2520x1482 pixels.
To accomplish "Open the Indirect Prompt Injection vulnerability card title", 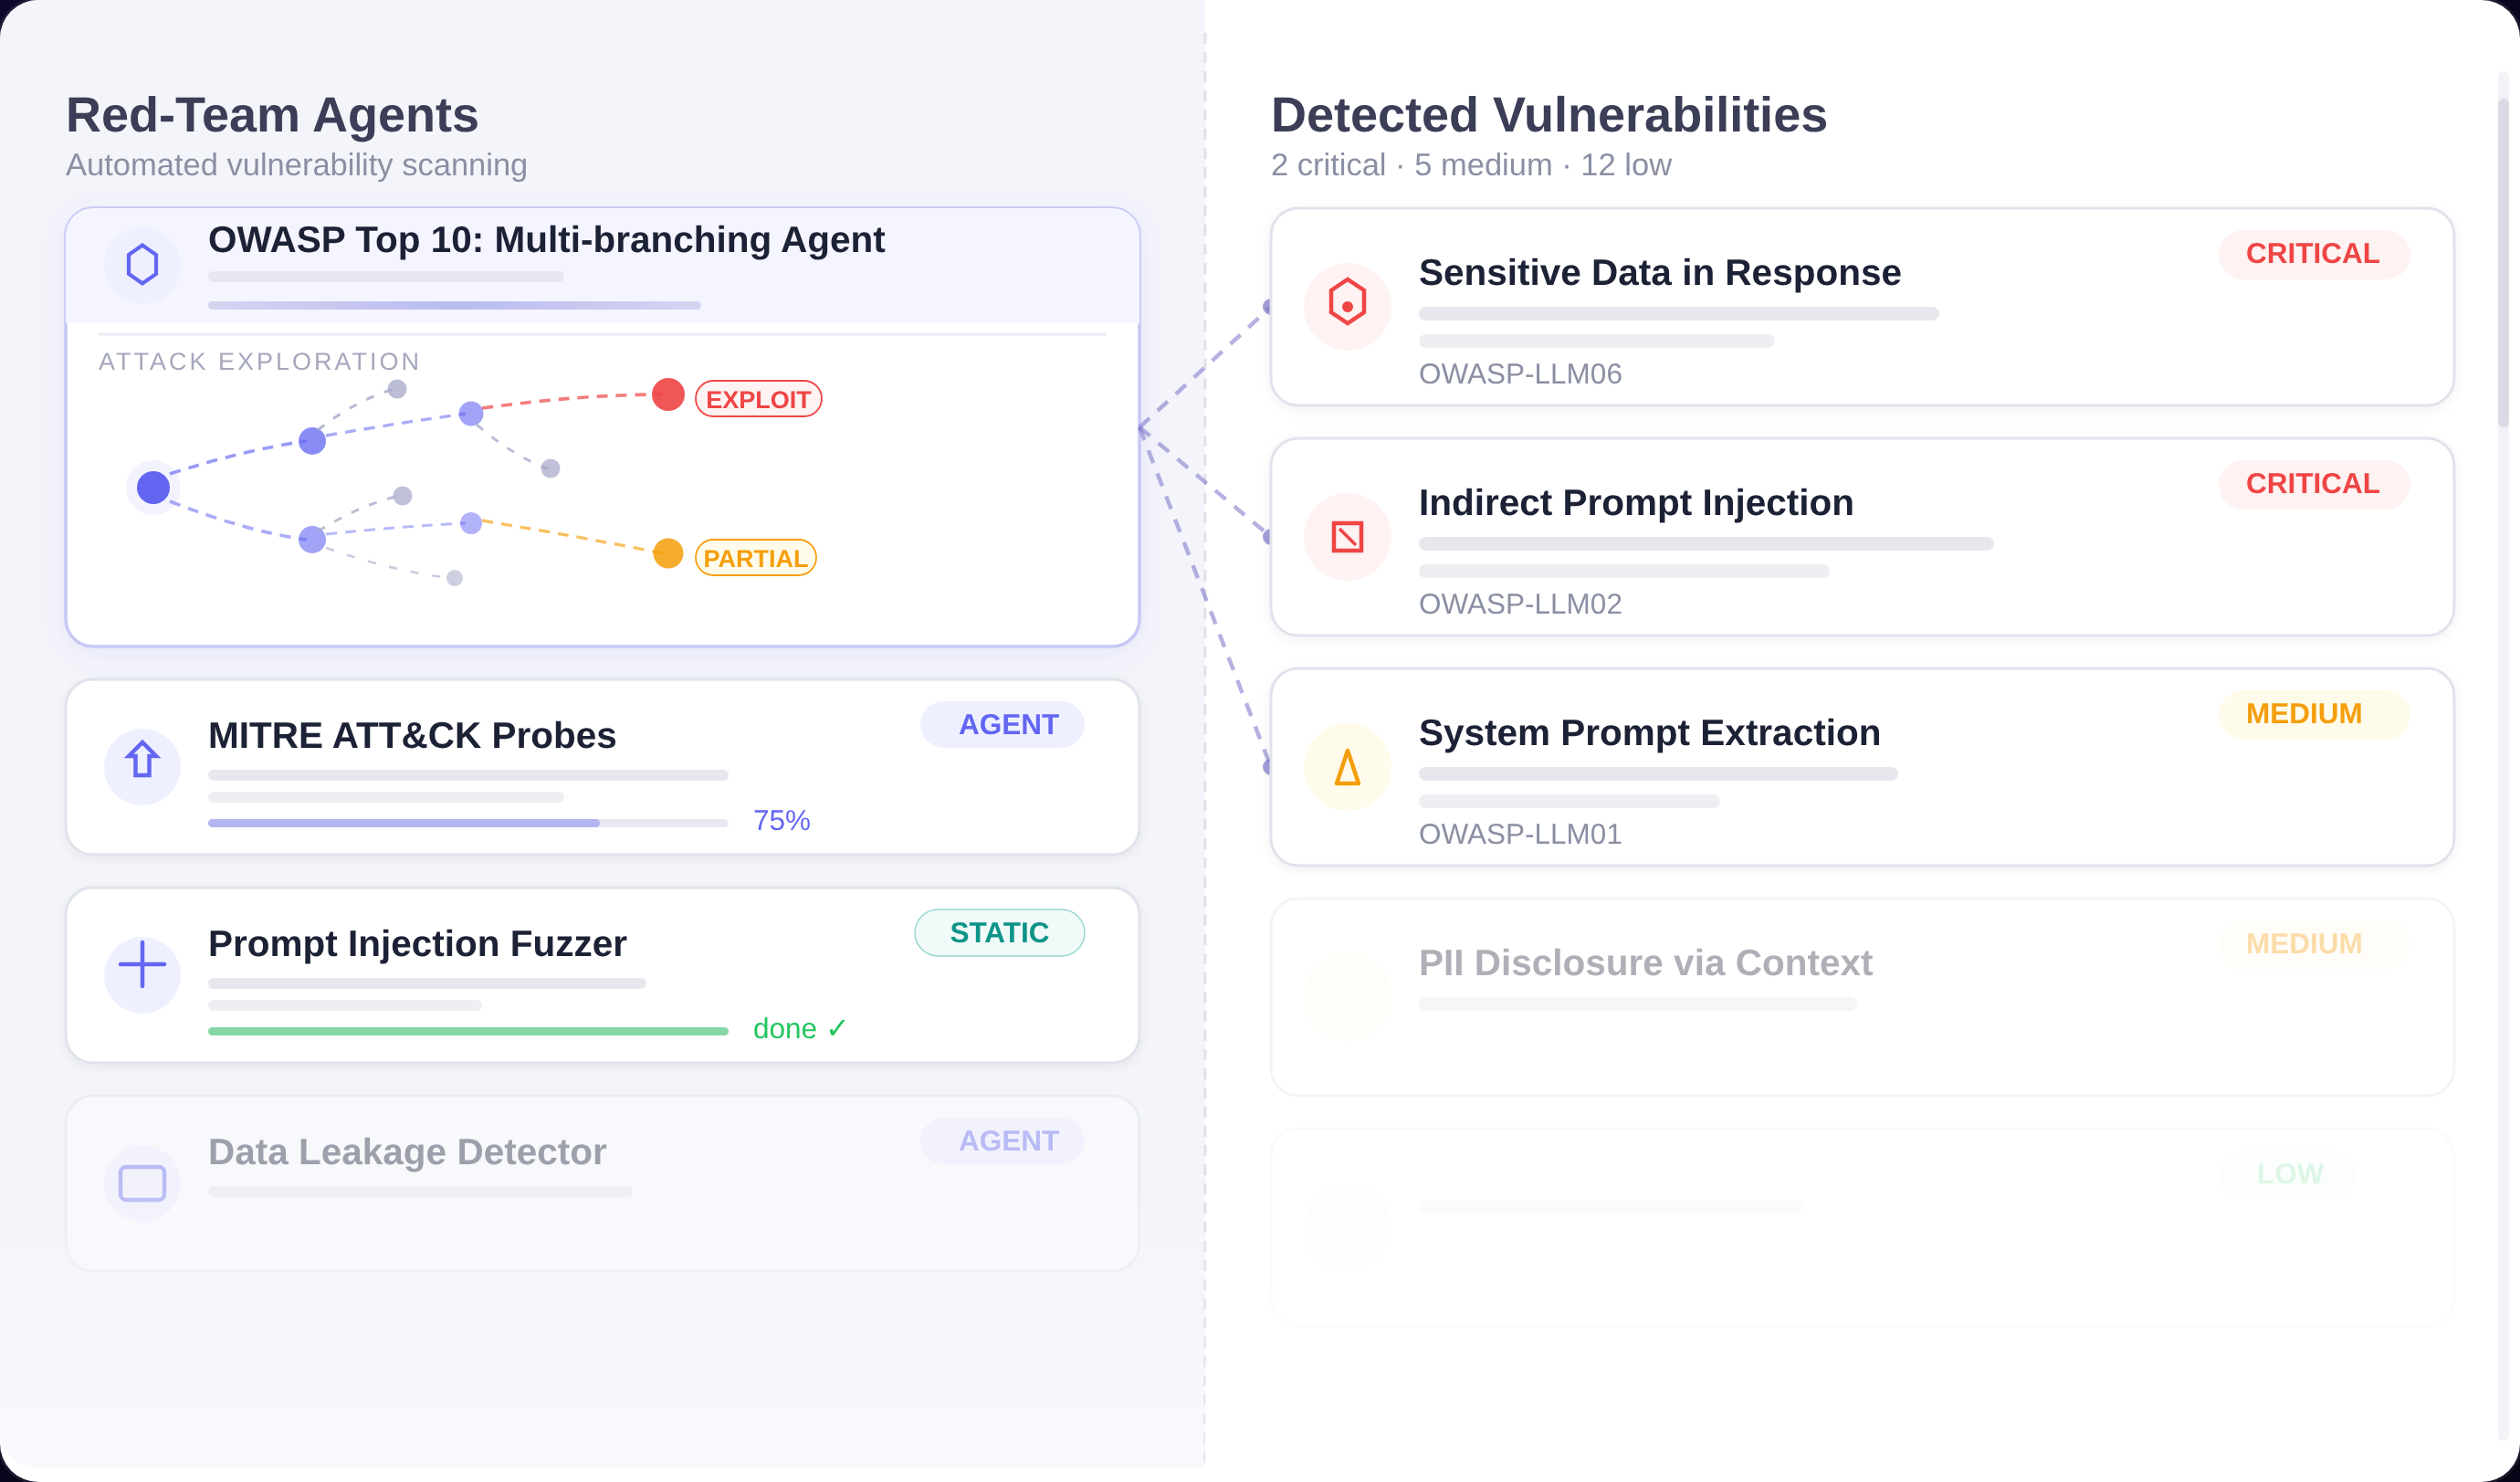I will coord(1636,502).
